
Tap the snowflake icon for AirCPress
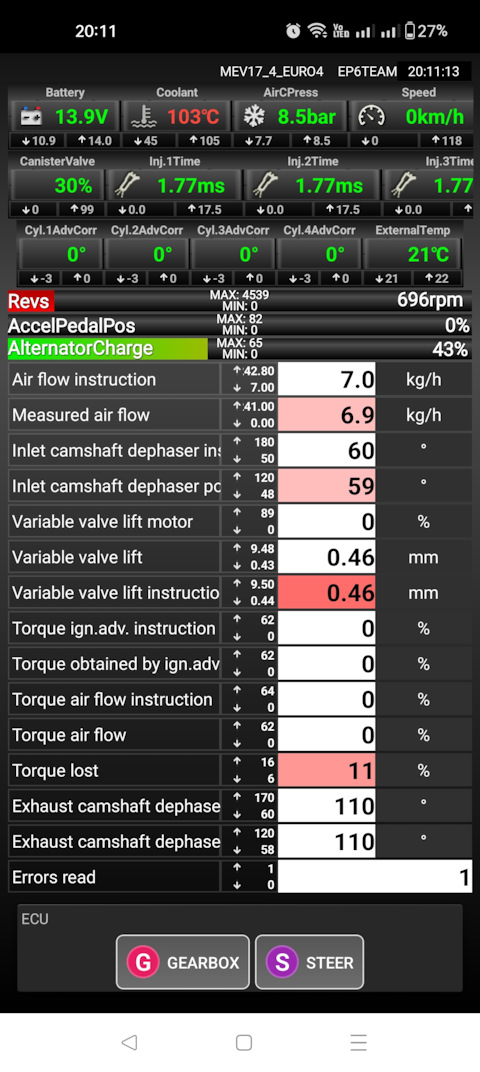pos(254,117)
